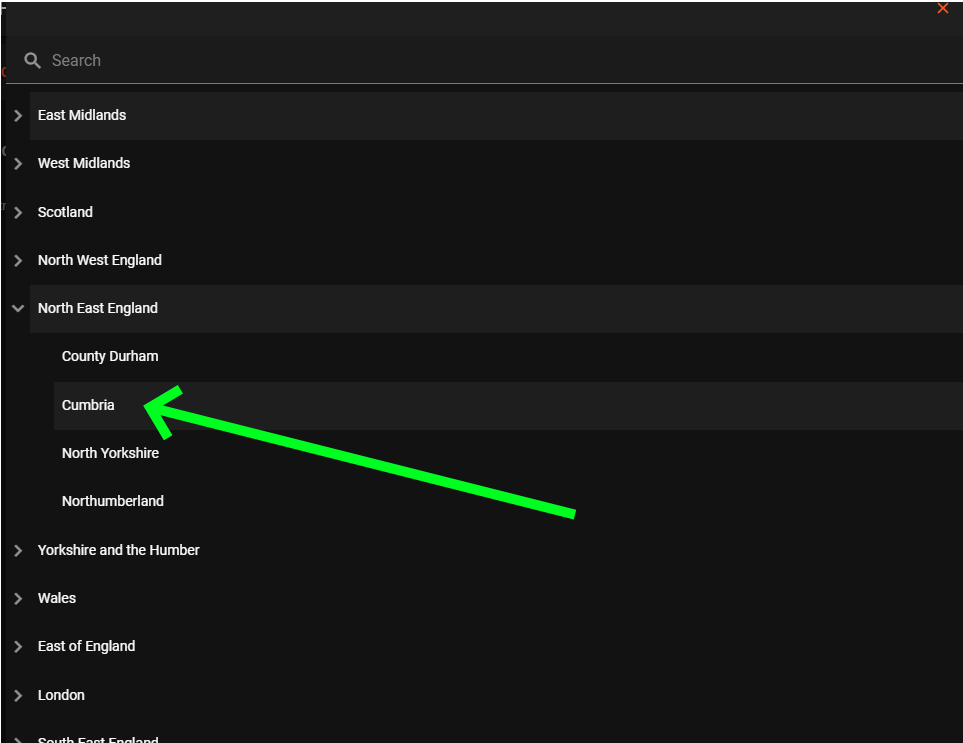Expand North West England chevron
The height and width of the screenshot is (743, 963).
[18, 261]
